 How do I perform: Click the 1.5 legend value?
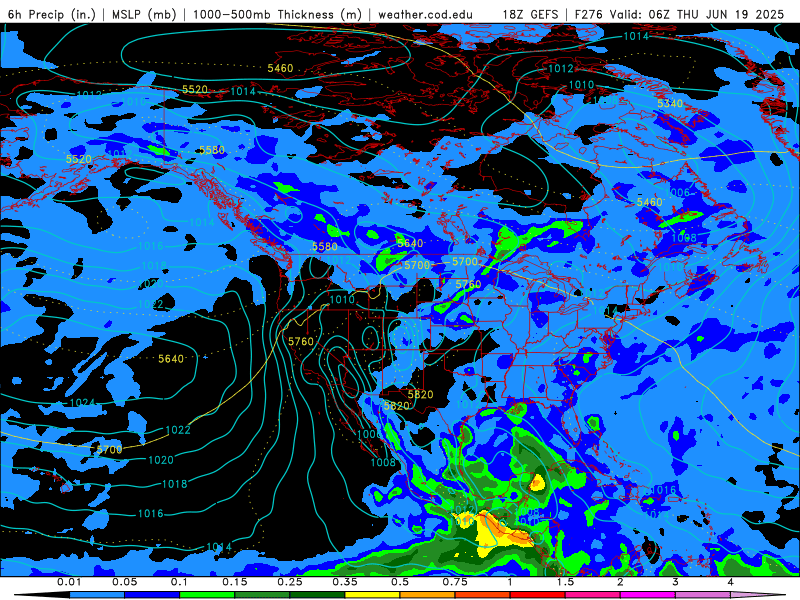coord(565,582)
